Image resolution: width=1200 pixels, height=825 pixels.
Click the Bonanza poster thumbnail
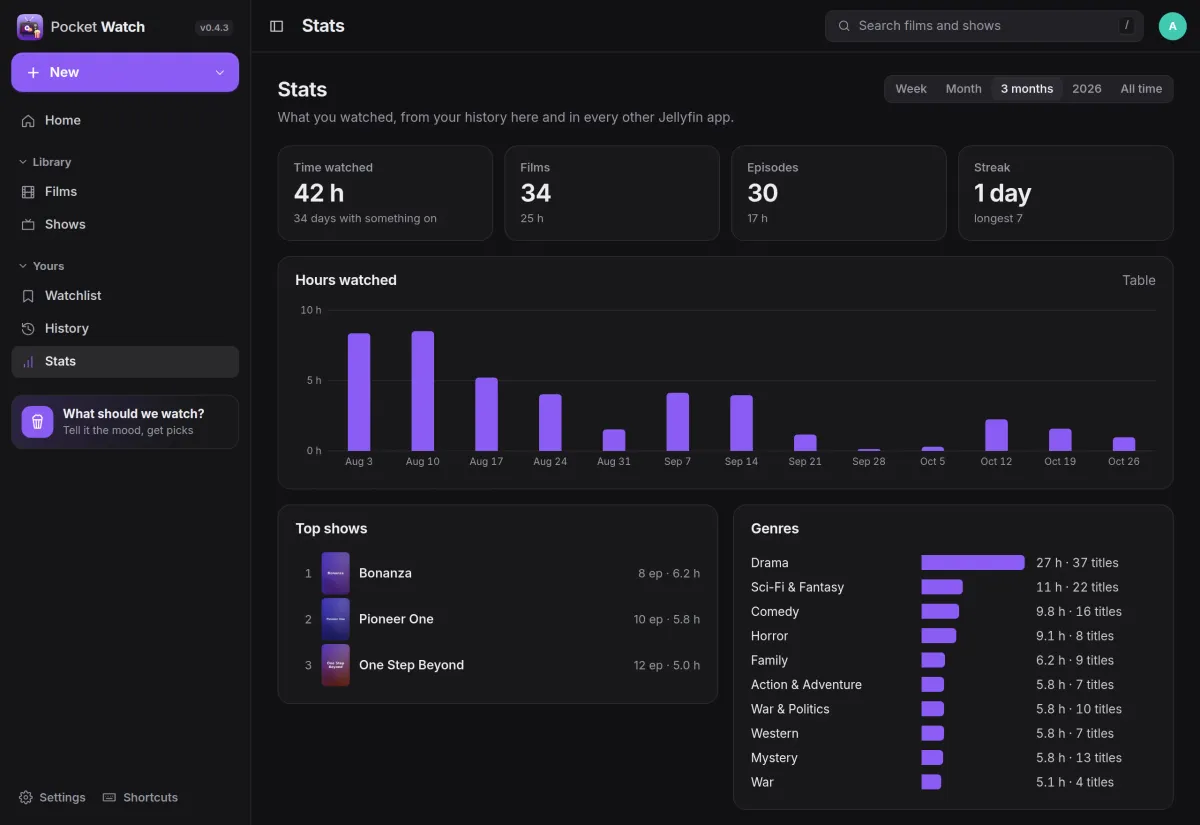335,573
